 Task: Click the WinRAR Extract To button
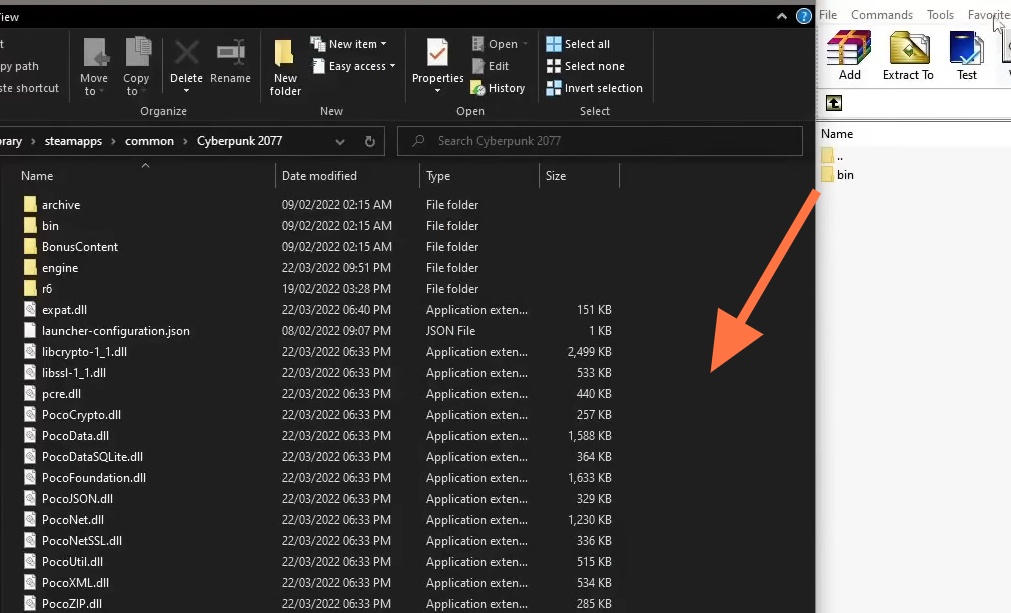coord(908,56)
